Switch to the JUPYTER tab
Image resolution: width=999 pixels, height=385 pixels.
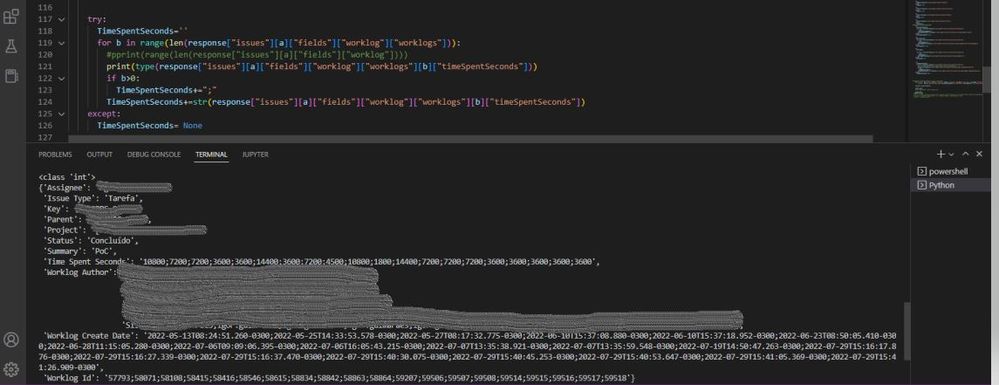coord(255,155)
